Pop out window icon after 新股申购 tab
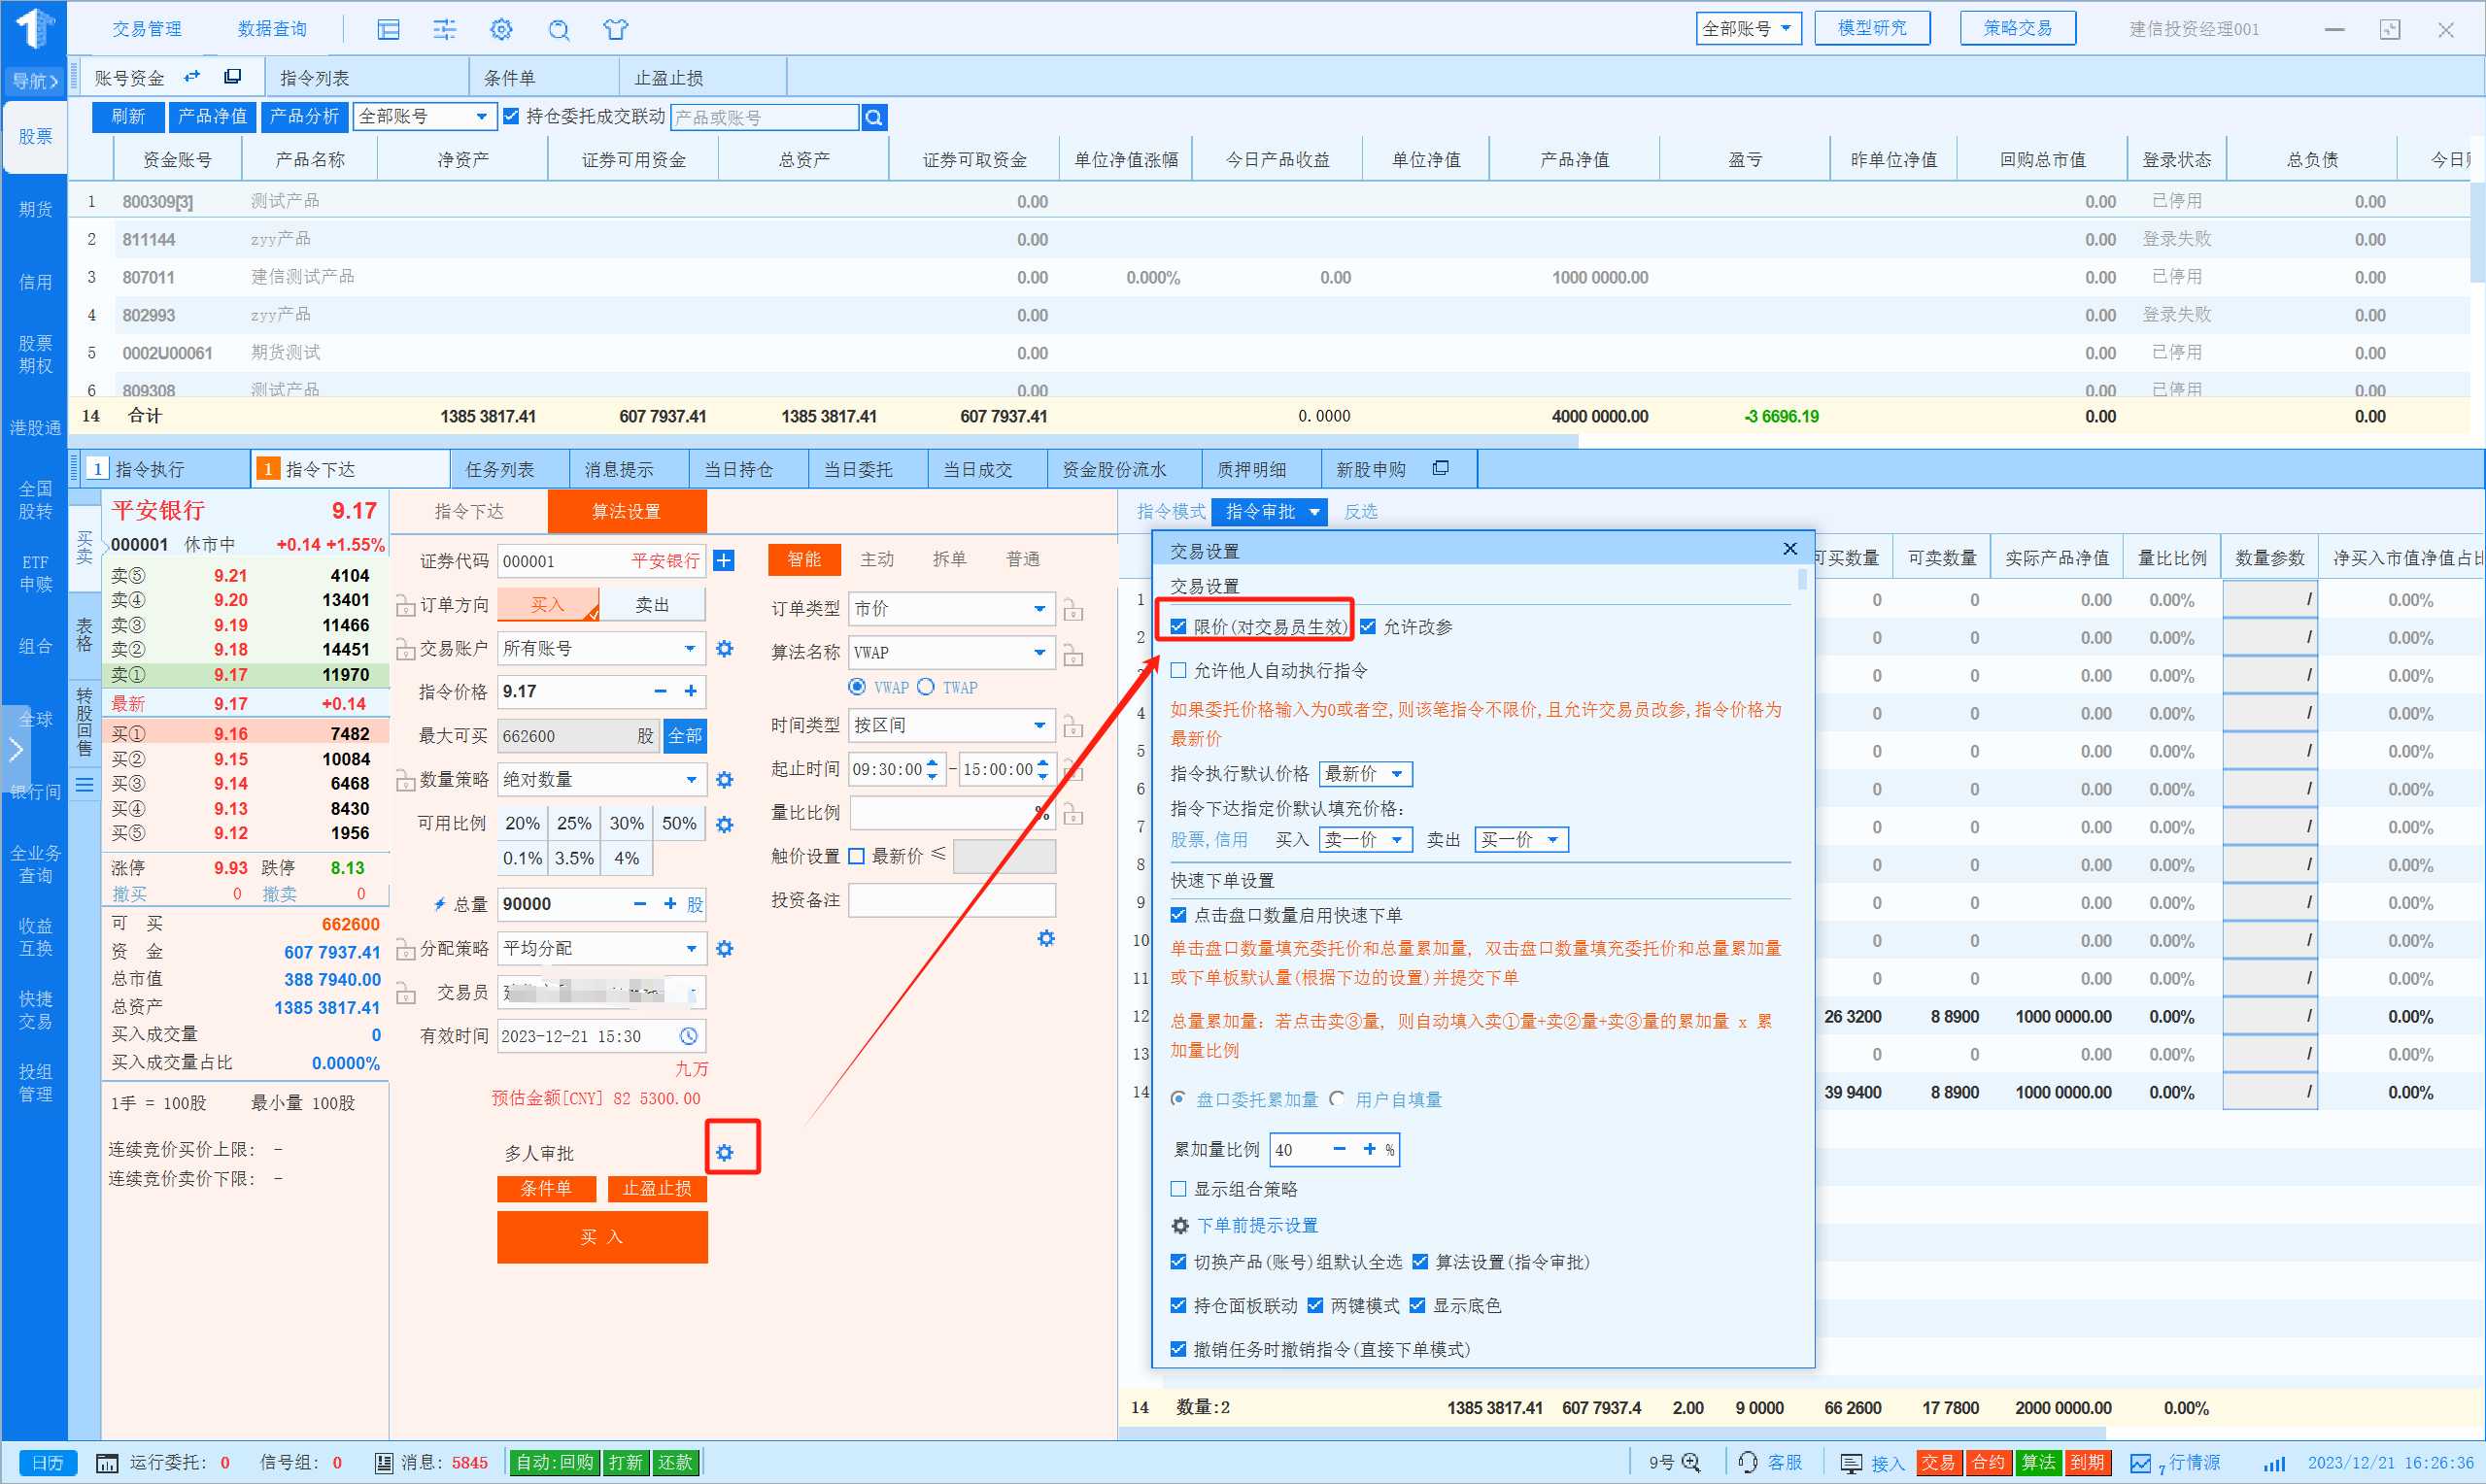This screenshot has width=2486, height=1484. pos(1440,468)
